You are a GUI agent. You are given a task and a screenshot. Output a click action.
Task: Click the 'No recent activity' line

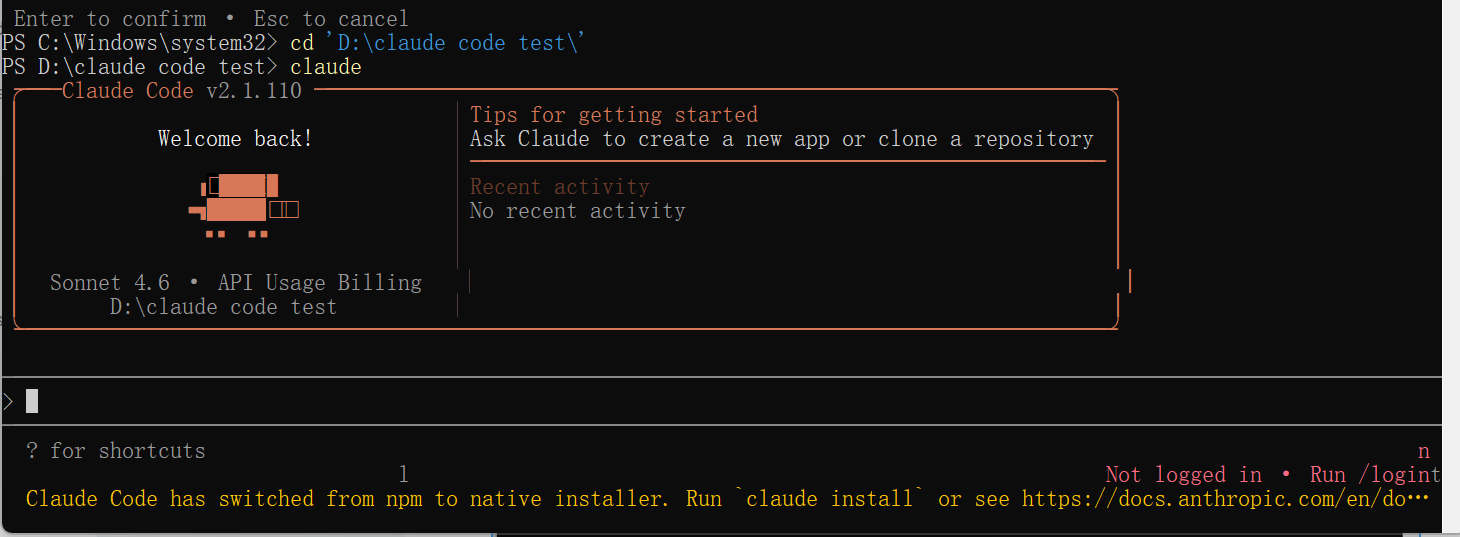pos(578,211)
